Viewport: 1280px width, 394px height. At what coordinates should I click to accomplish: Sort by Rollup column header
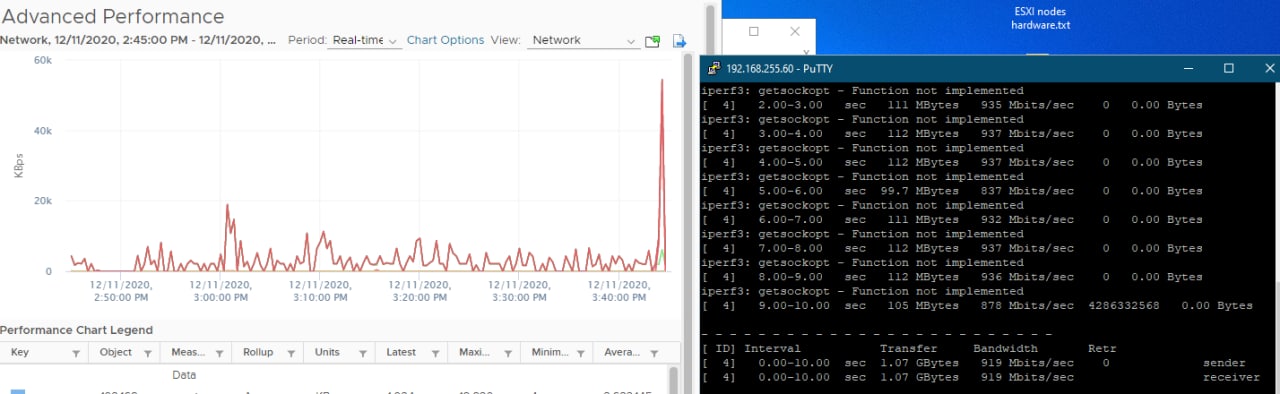click(259, 353)
